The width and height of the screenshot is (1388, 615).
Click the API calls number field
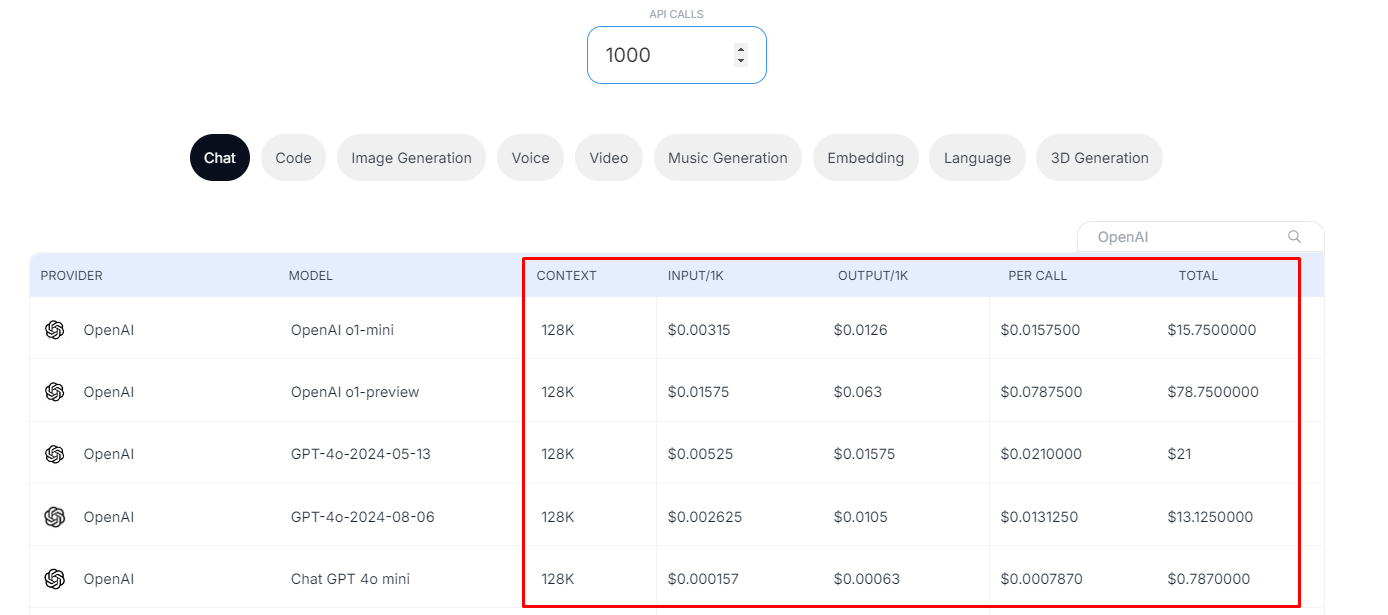pos(677,55)
